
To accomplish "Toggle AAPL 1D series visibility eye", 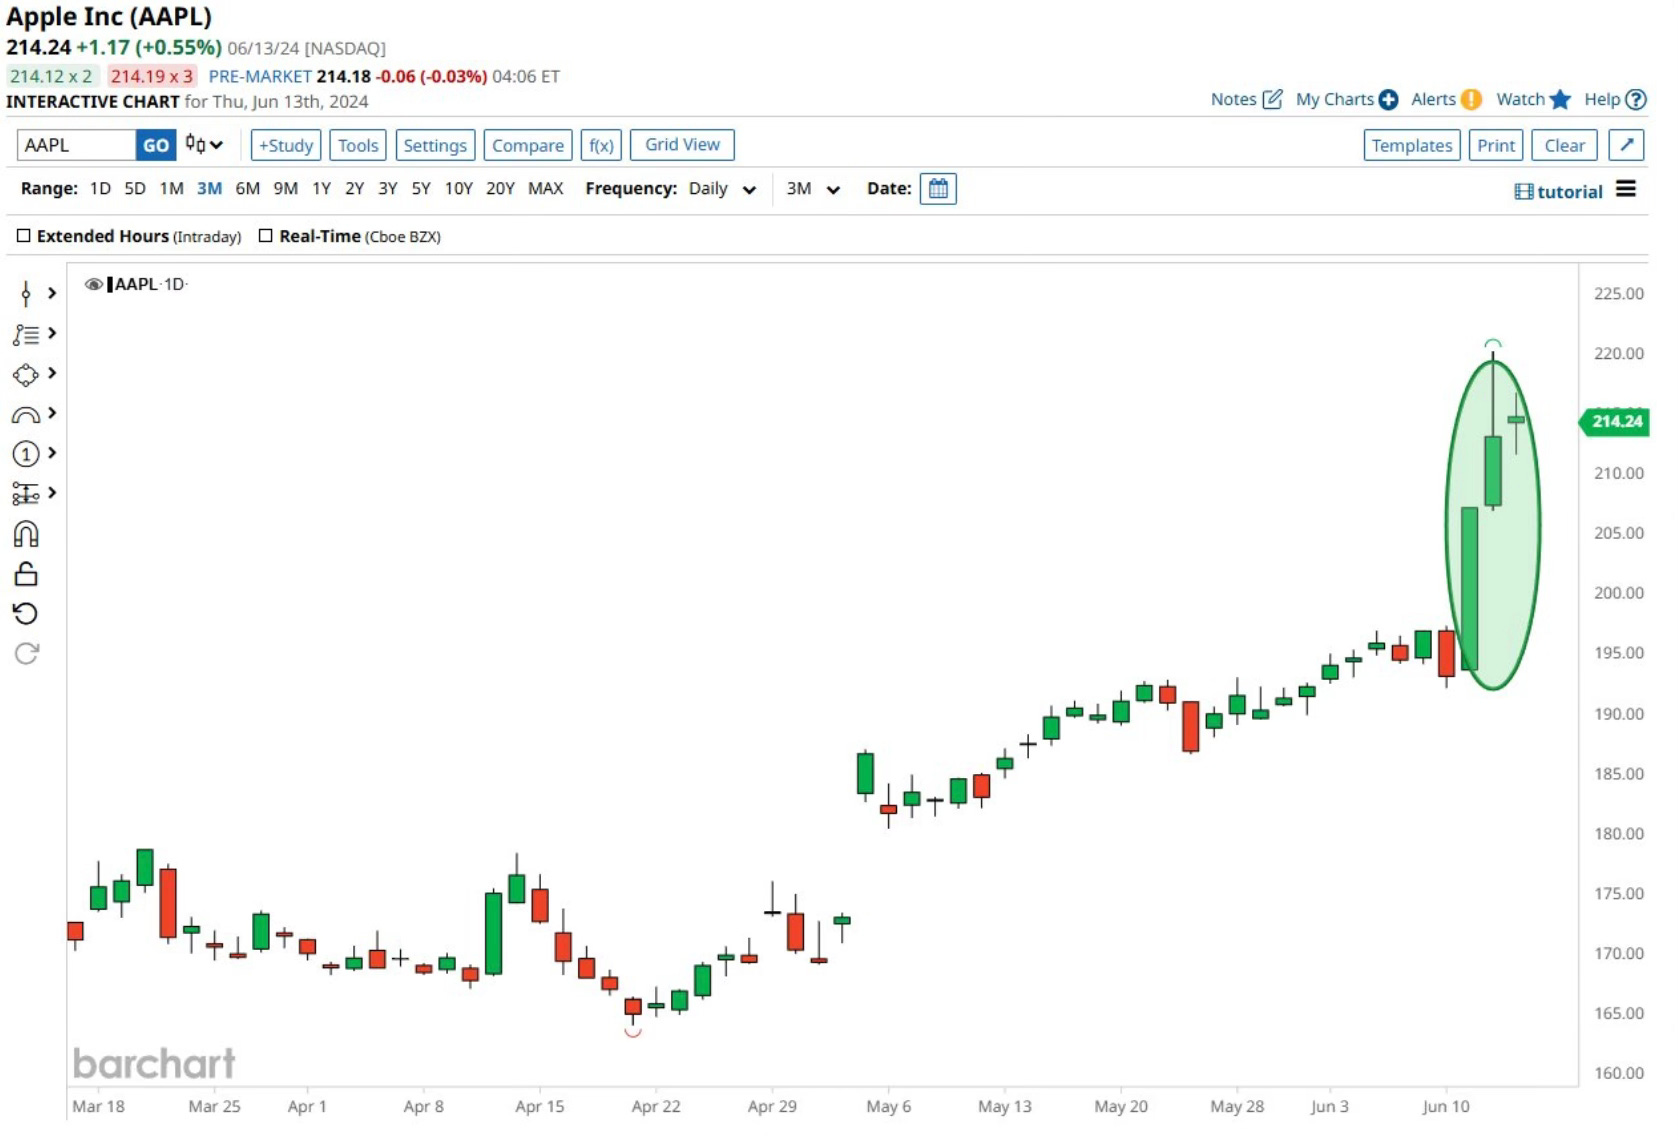I will point(94,284).
